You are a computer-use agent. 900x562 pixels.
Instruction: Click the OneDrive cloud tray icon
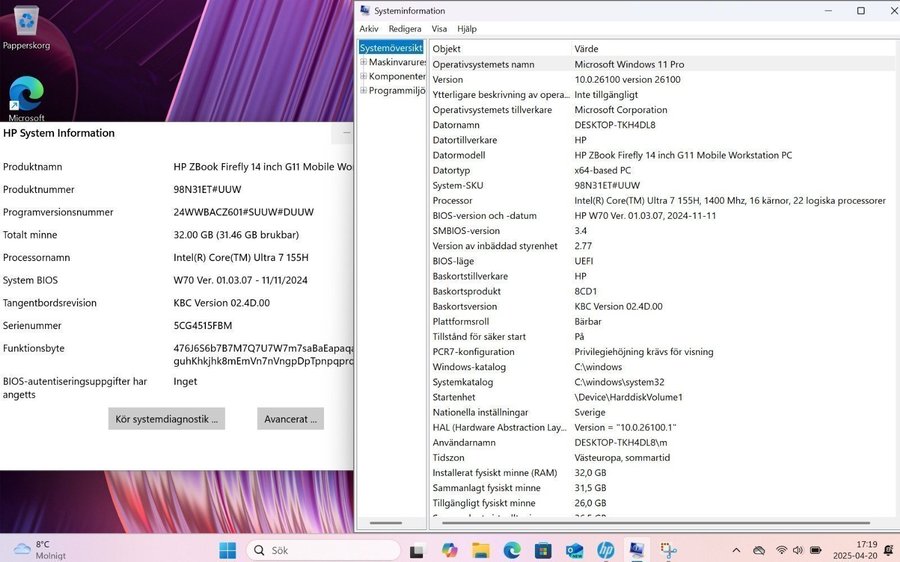pos(759,550)
